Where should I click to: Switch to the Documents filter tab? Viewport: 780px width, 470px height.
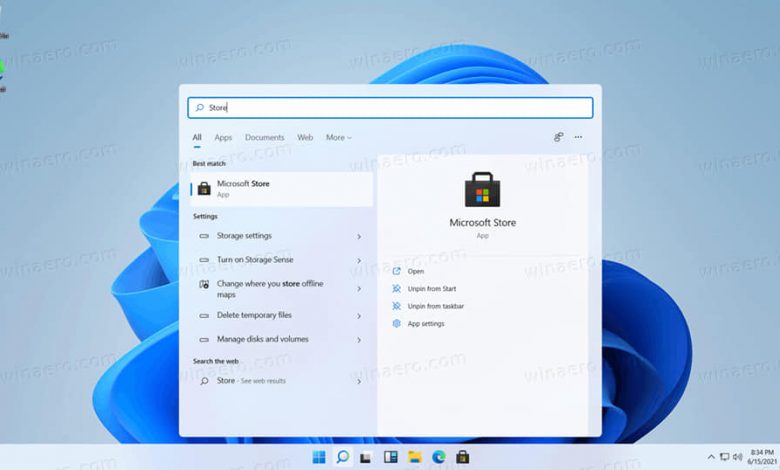(x=264, y=137)
